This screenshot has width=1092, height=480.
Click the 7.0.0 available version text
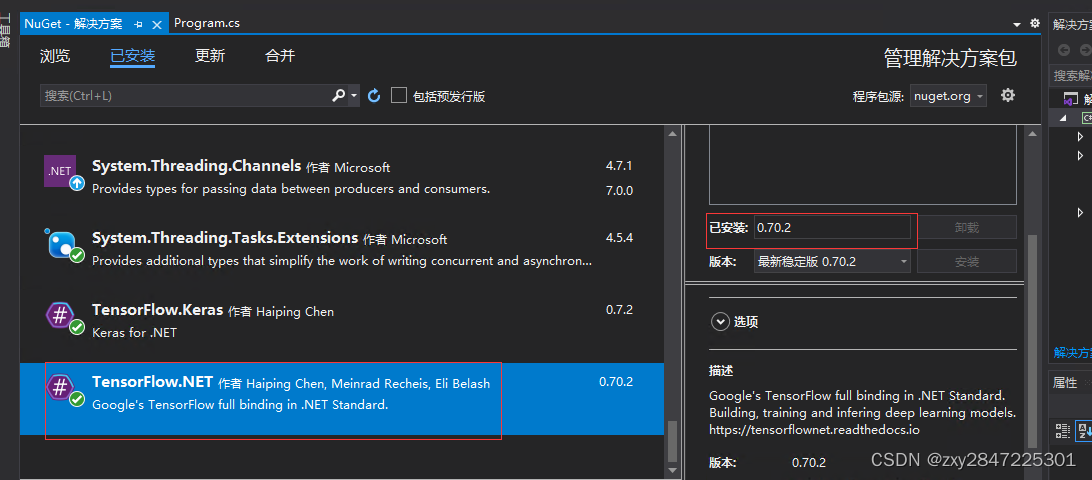(x=619, y=190)
